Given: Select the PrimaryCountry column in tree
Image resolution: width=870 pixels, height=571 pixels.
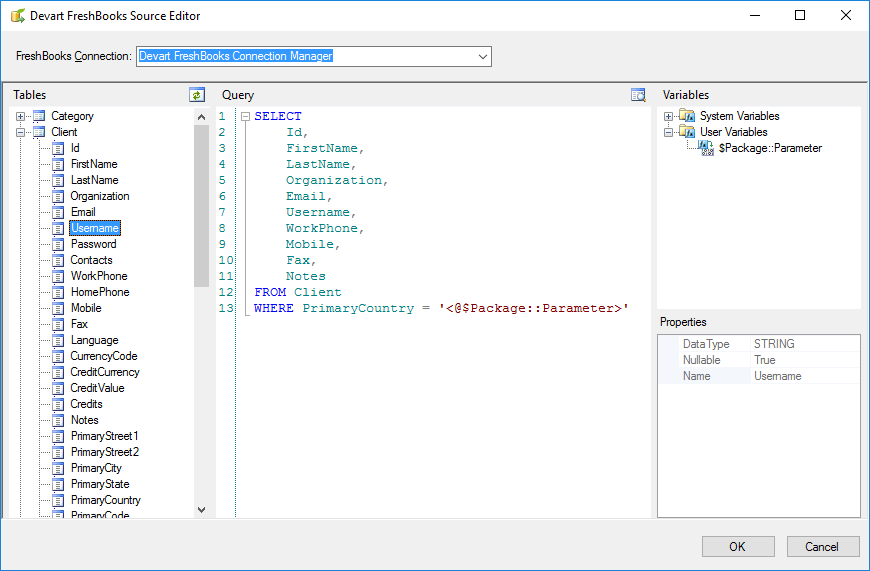Looking at the screenshot, I should coord(105,500).
